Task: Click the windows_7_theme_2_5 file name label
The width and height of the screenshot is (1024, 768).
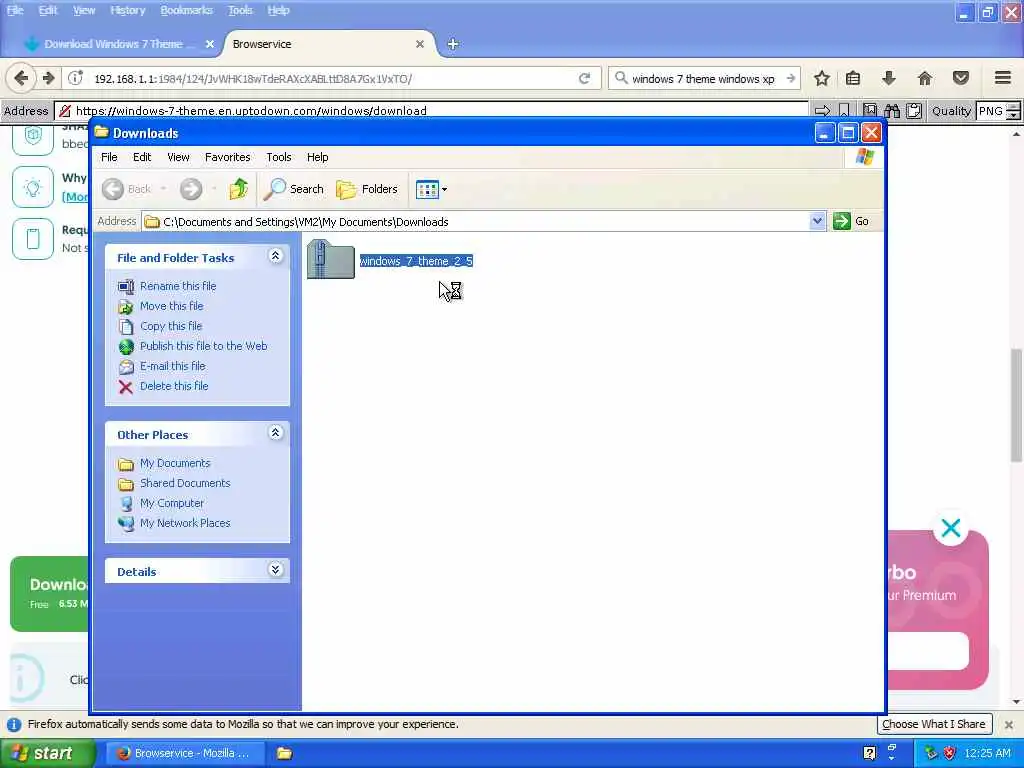Action: coord(416,261)
